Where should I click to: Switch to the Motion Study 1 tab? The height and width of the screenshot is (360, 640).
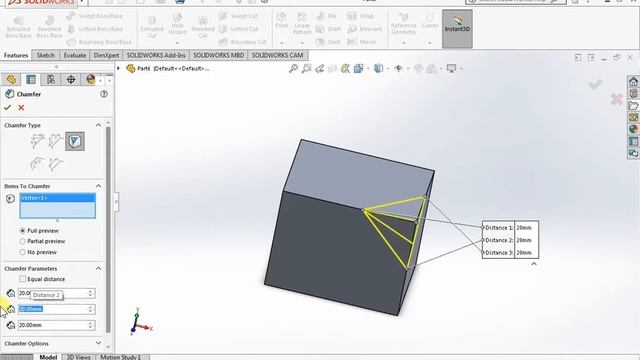coord(120,357)
